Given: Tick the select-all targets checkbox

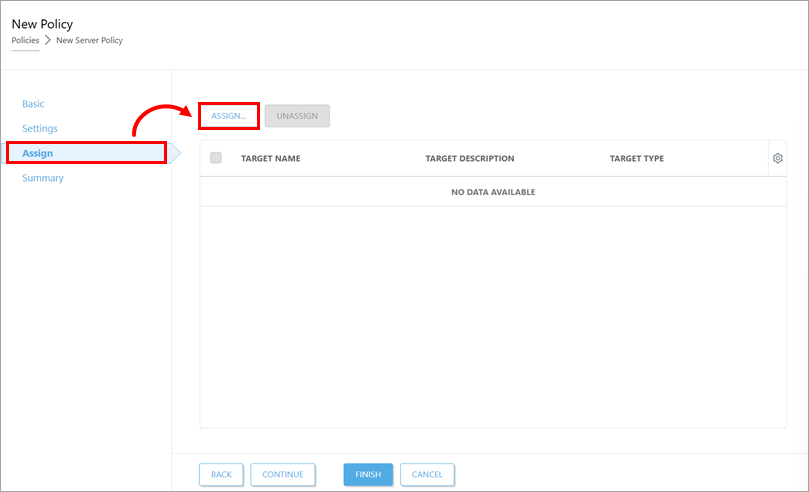Looking at the screenshot, I should click(216, 158).
